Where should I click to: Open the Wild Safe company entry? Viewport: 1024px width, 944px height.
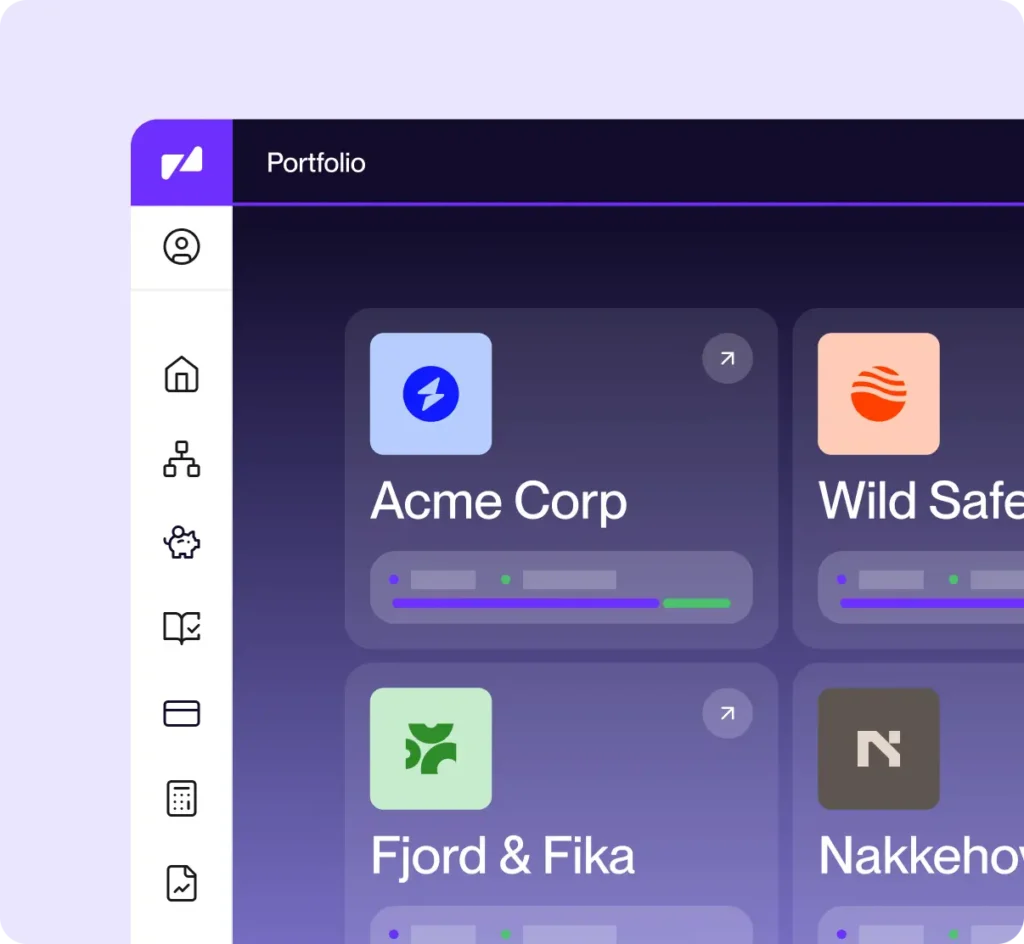[x=920, y=500]
